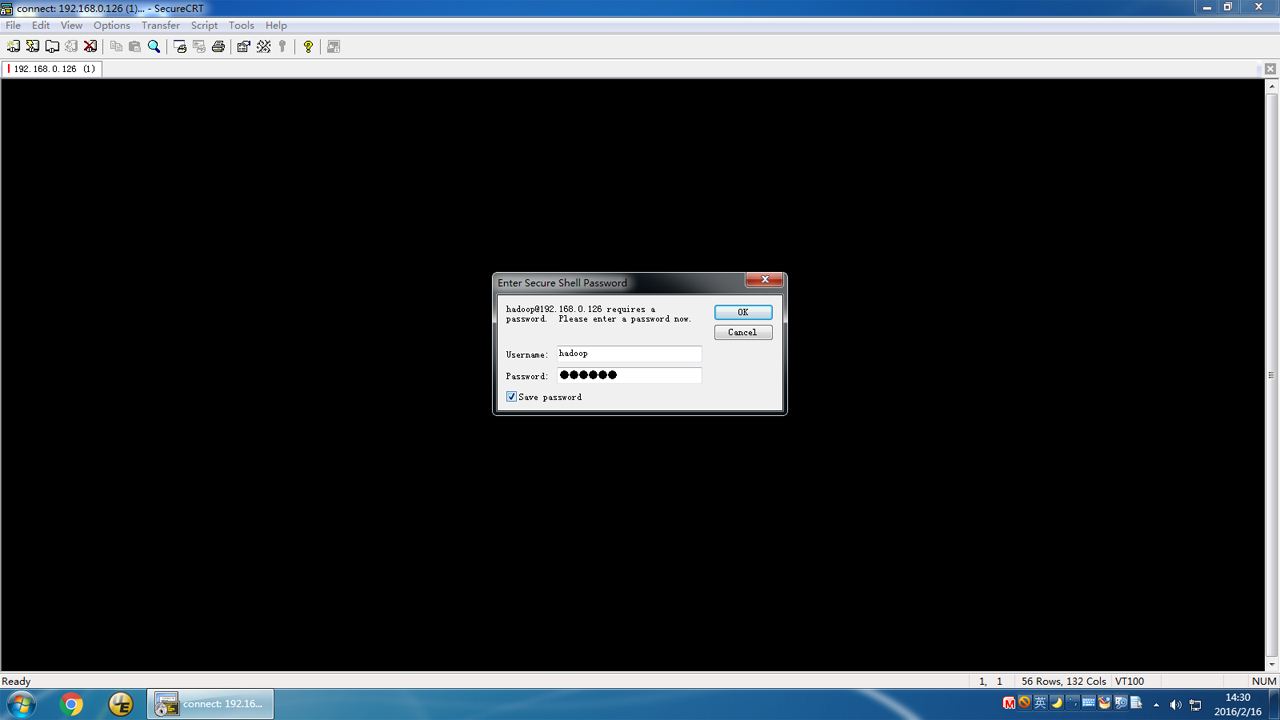
Task: Open the Transfer menu
Action: click(x=161, y=25)
